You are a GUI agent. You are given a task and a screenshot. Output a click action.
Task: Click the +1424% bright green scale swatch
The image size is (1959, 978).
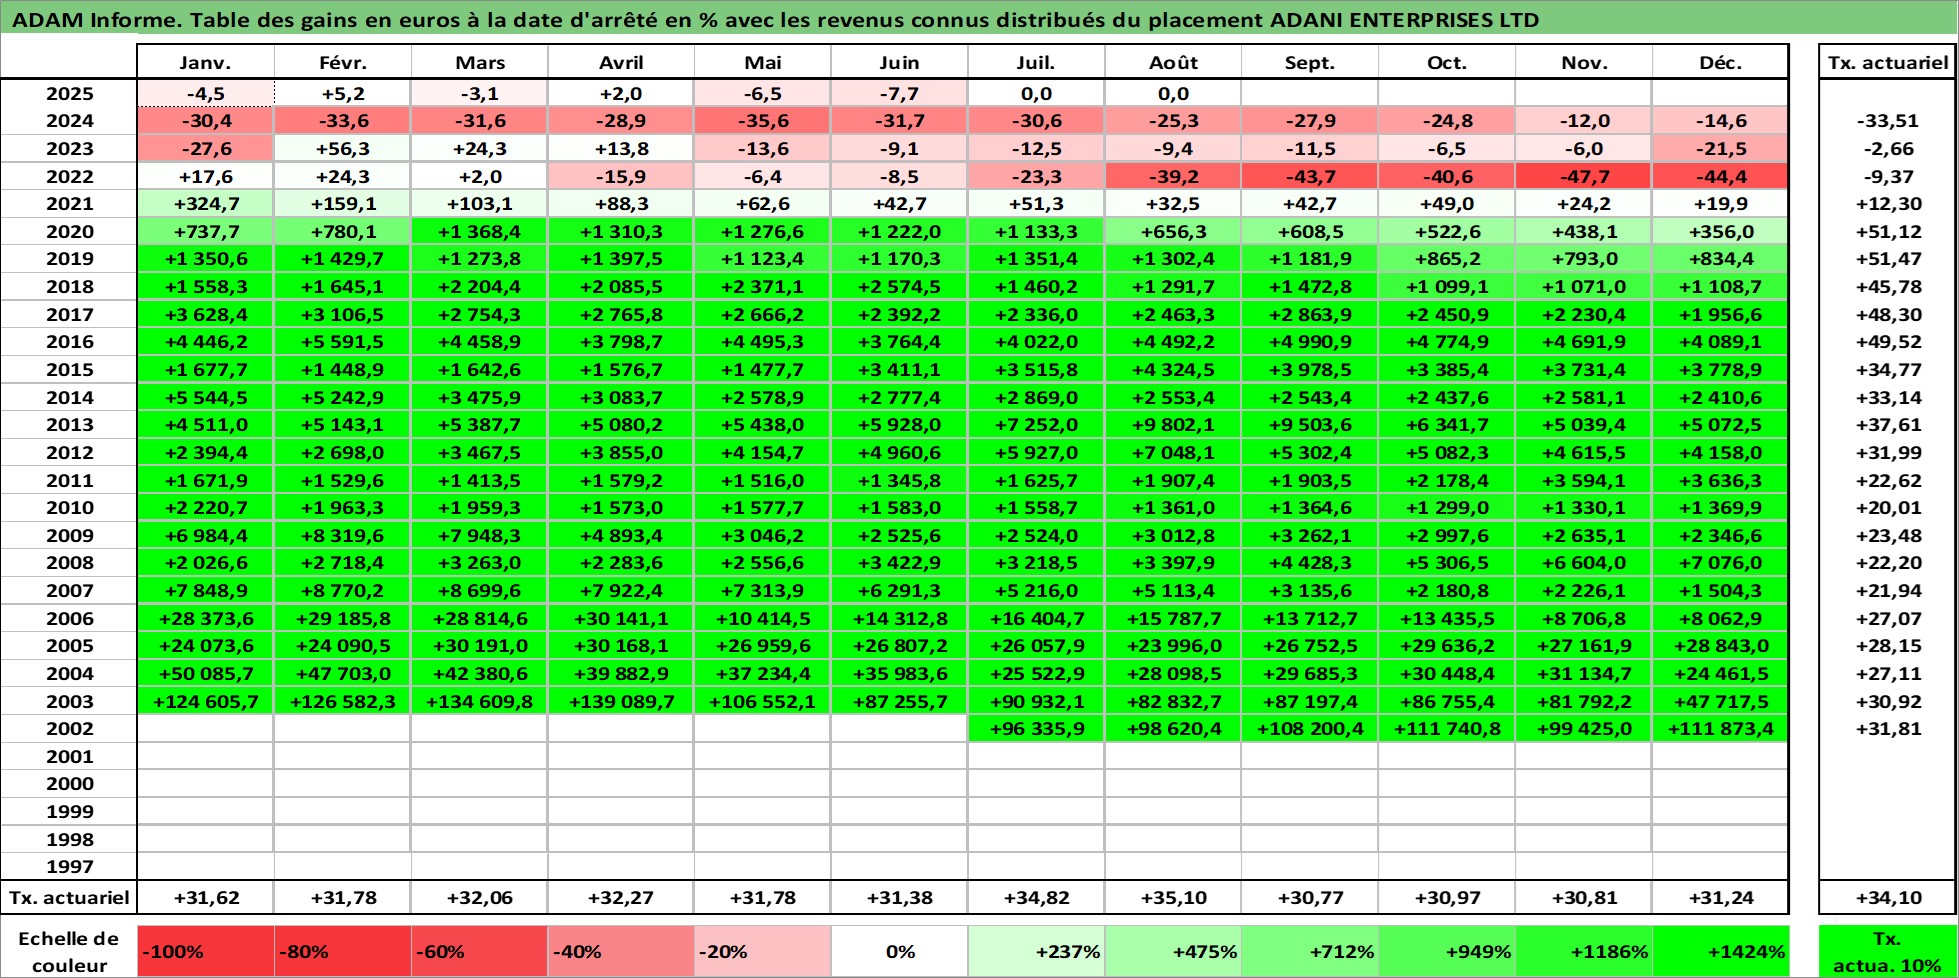click(1721, 952)
